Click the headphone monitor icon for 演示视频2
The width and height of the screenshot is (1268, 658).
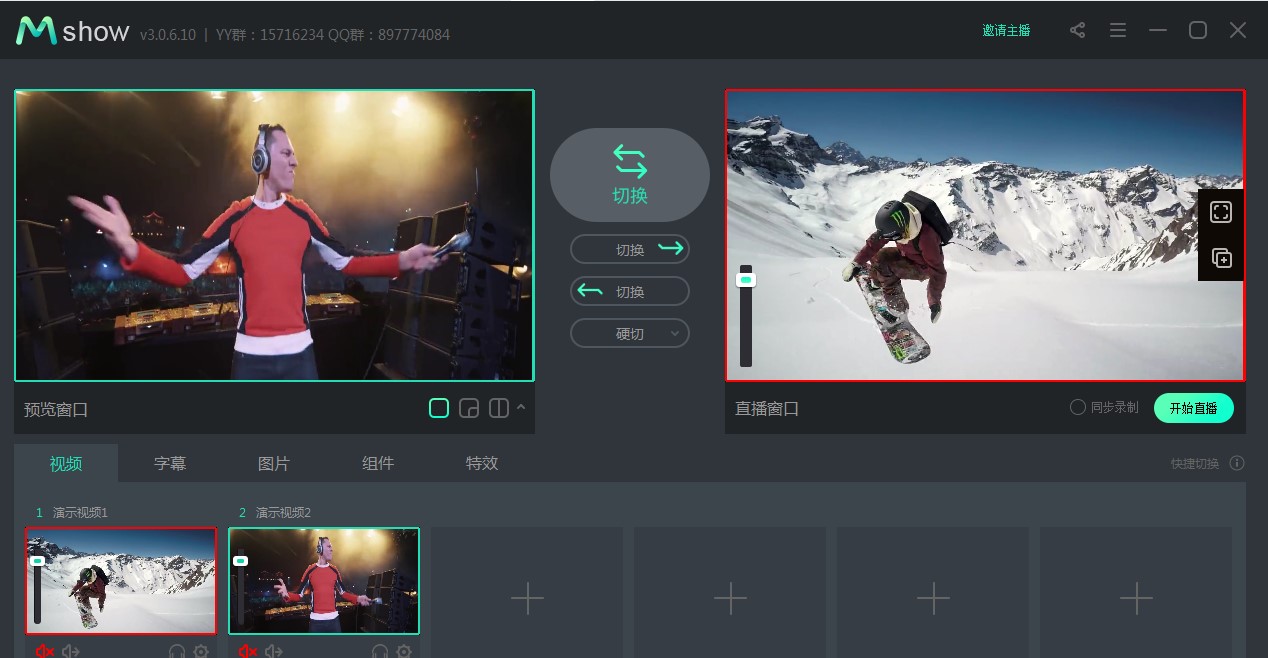[x=380, y=651]
